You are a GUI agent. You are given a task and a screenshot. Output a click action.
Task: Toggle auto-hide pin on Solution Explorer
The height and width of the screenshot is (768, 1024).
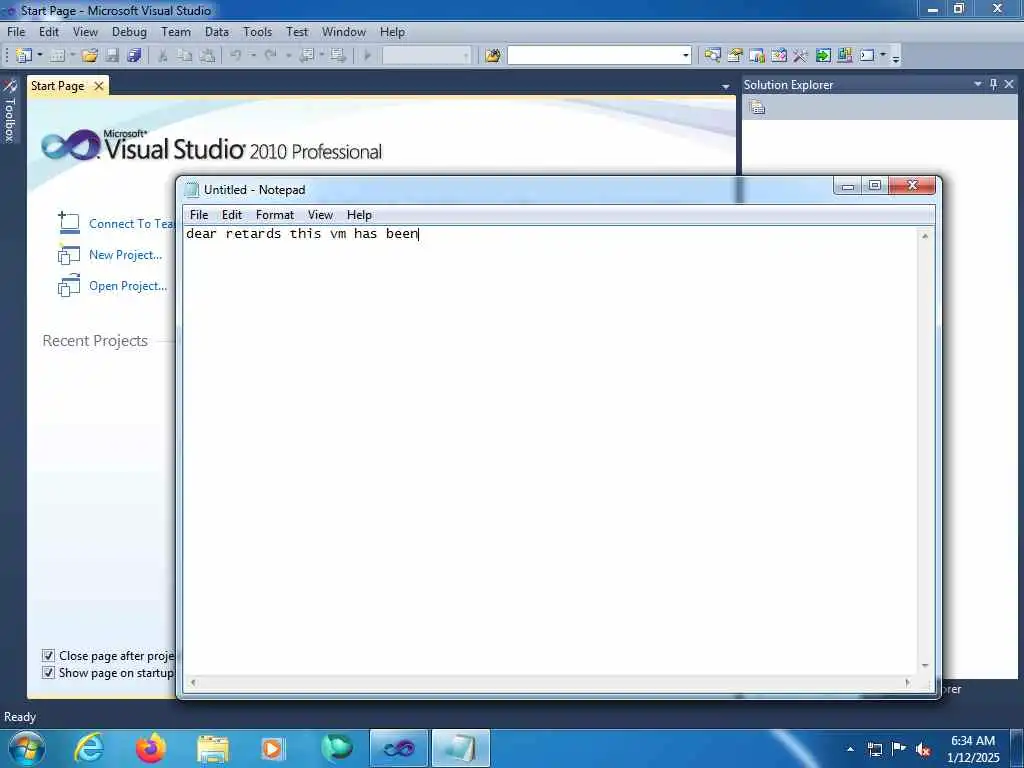993,84
